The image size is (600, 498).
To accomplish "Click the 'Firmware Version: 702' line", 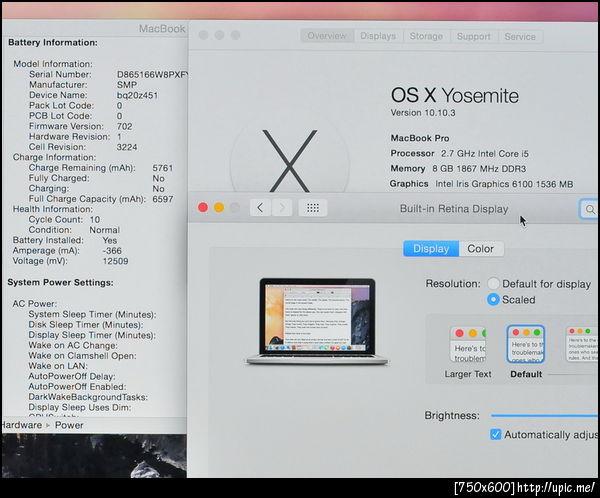I will tap(81, 126).
